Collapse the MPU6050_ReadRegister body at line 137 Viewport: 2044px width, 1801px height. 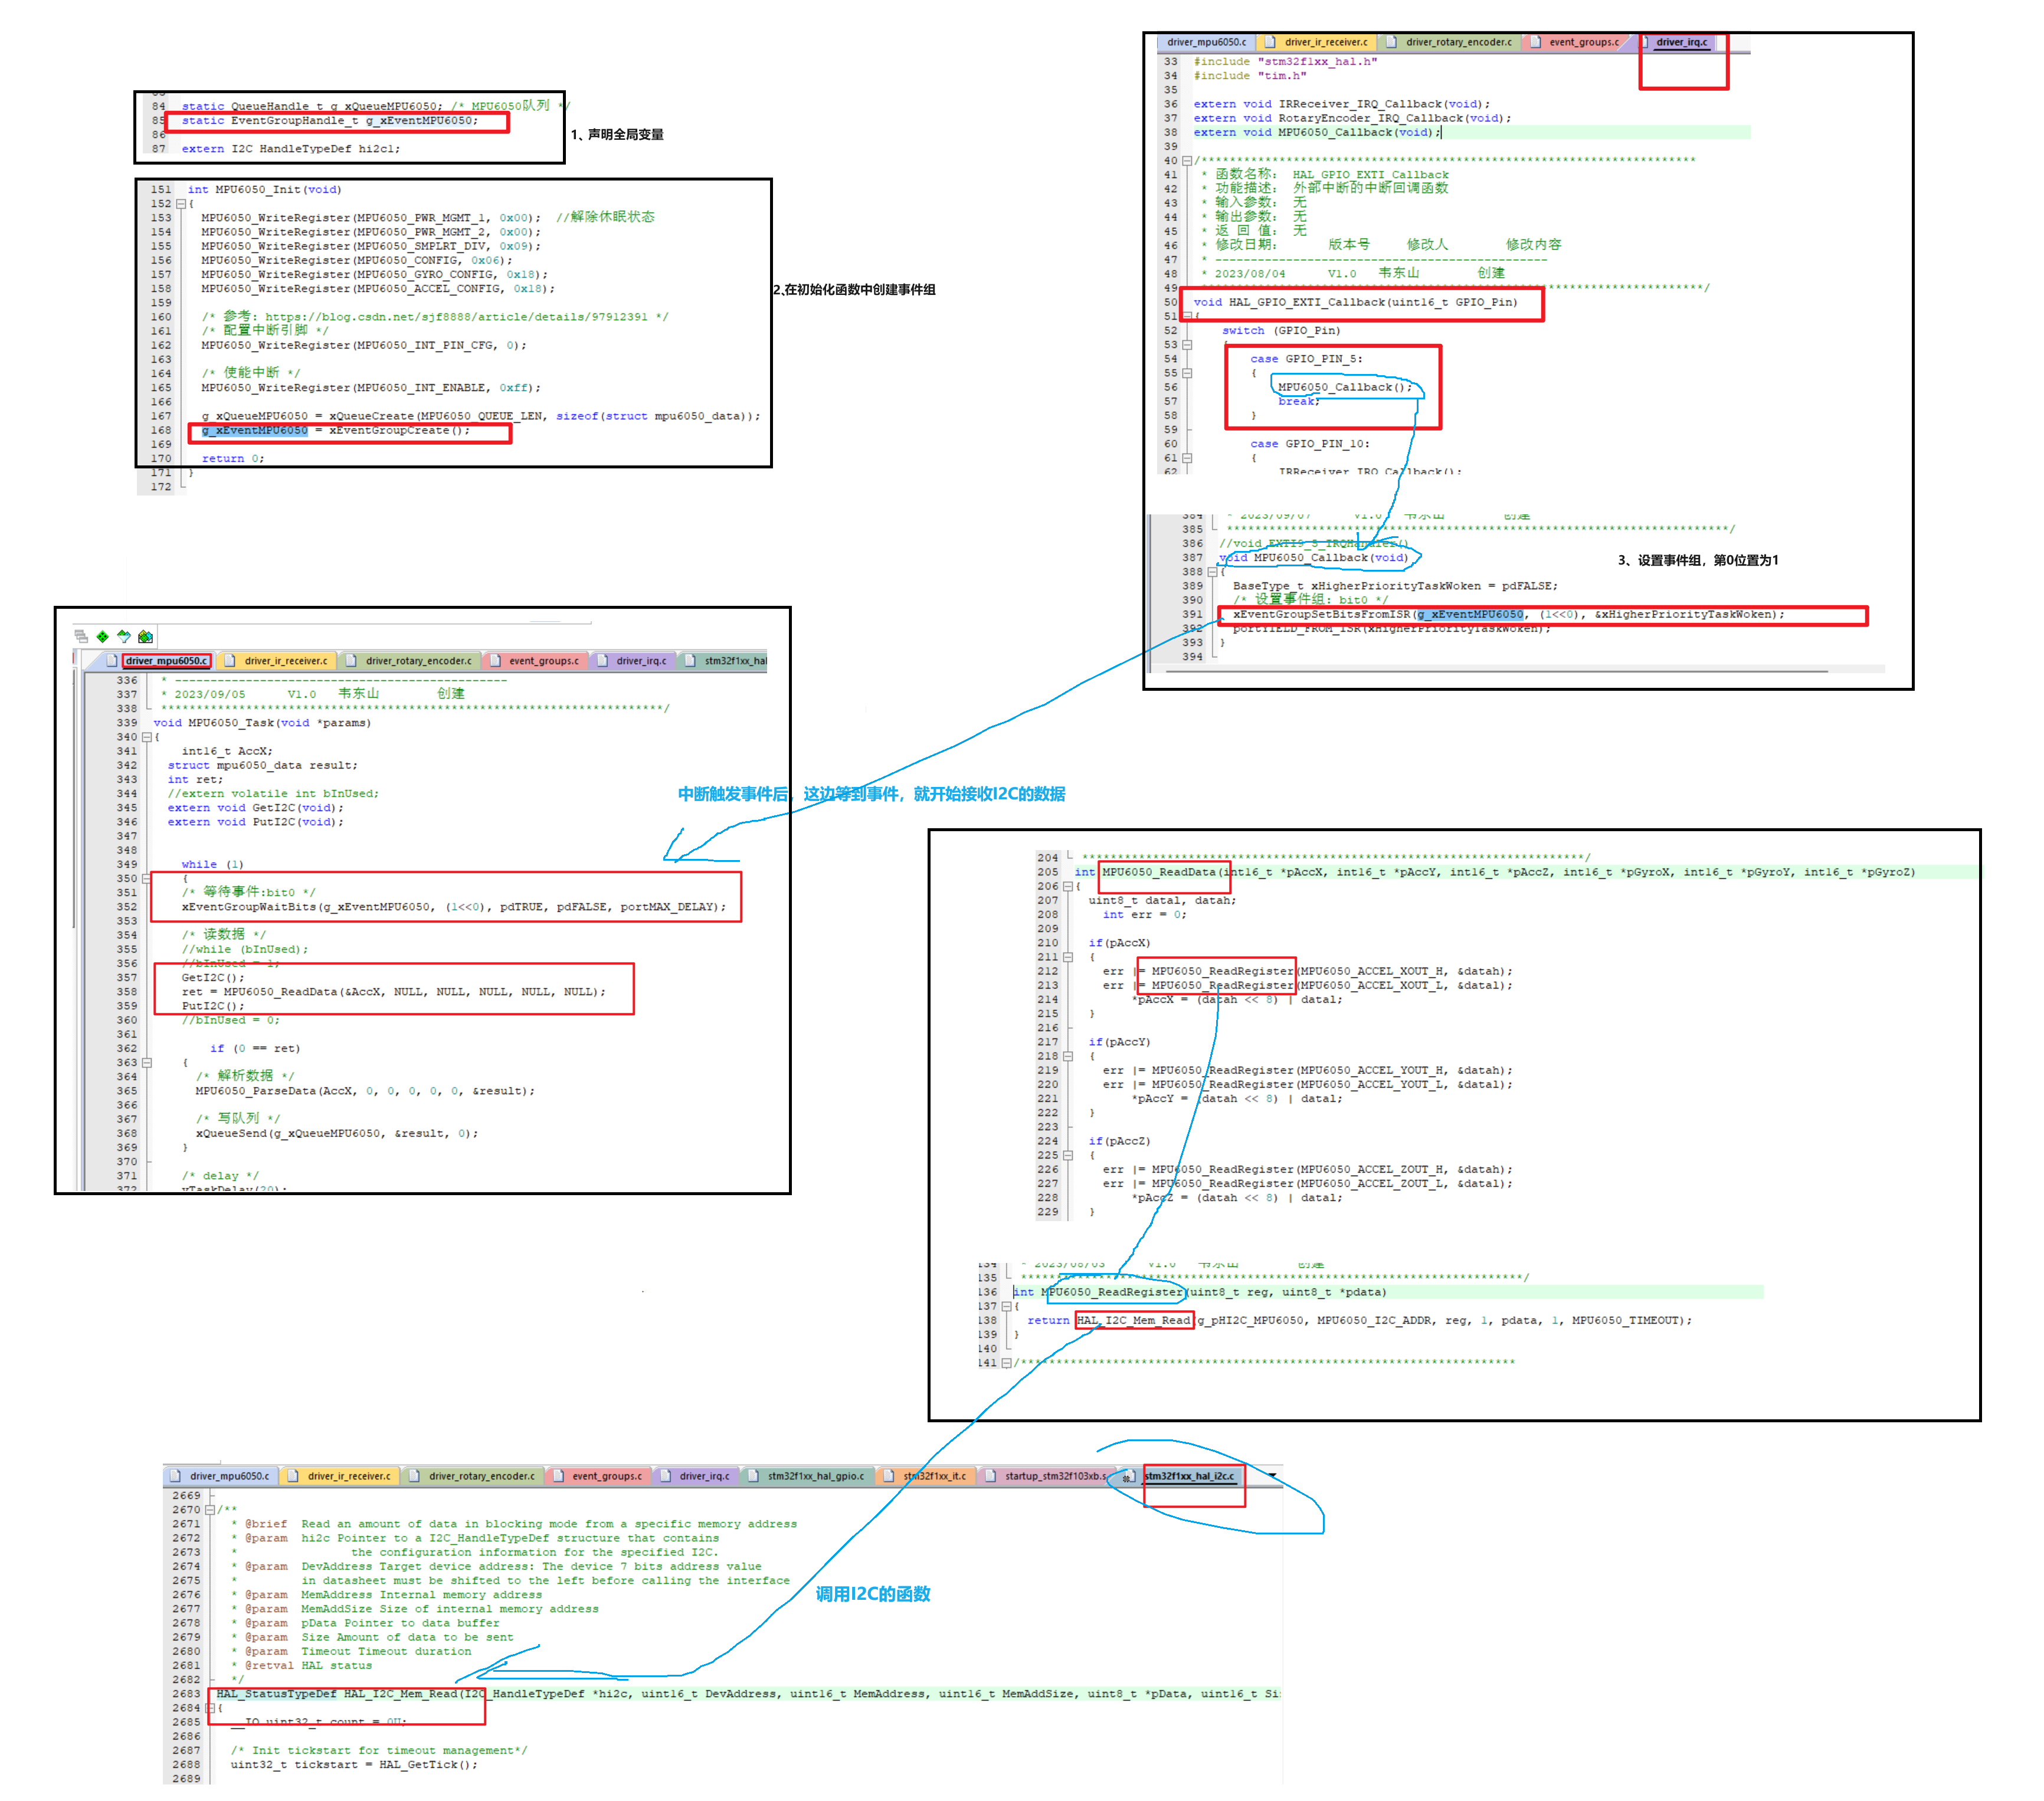click(1006, 1306)
